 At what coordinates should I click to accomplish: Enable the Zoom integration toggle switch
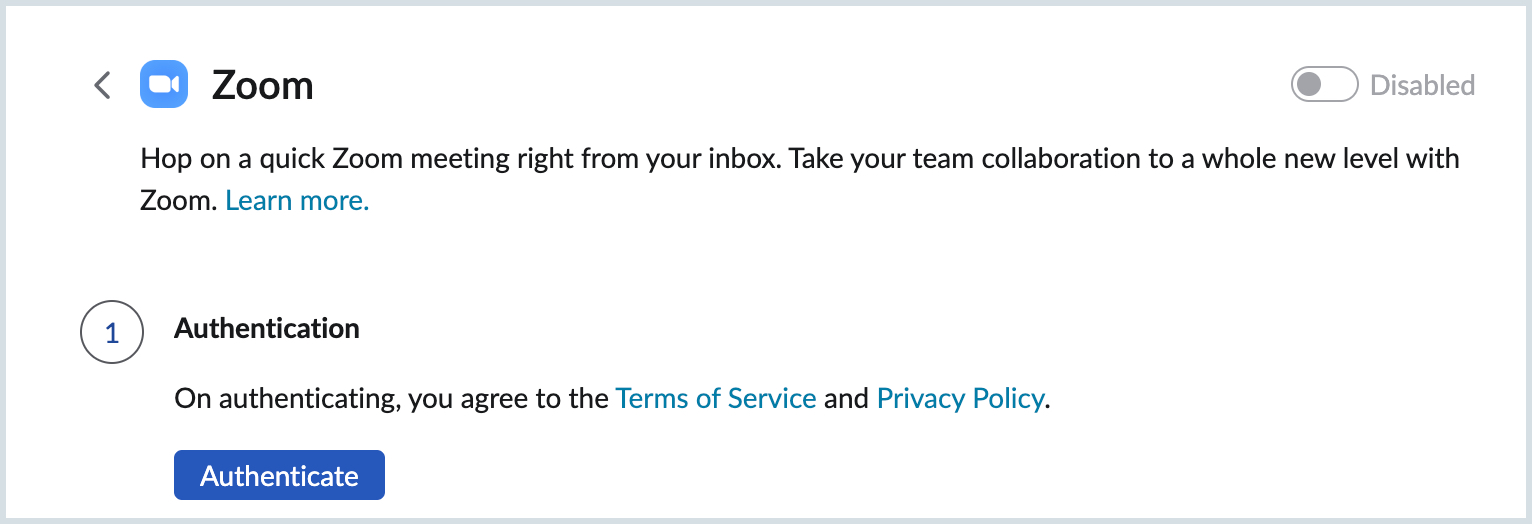1324,85
